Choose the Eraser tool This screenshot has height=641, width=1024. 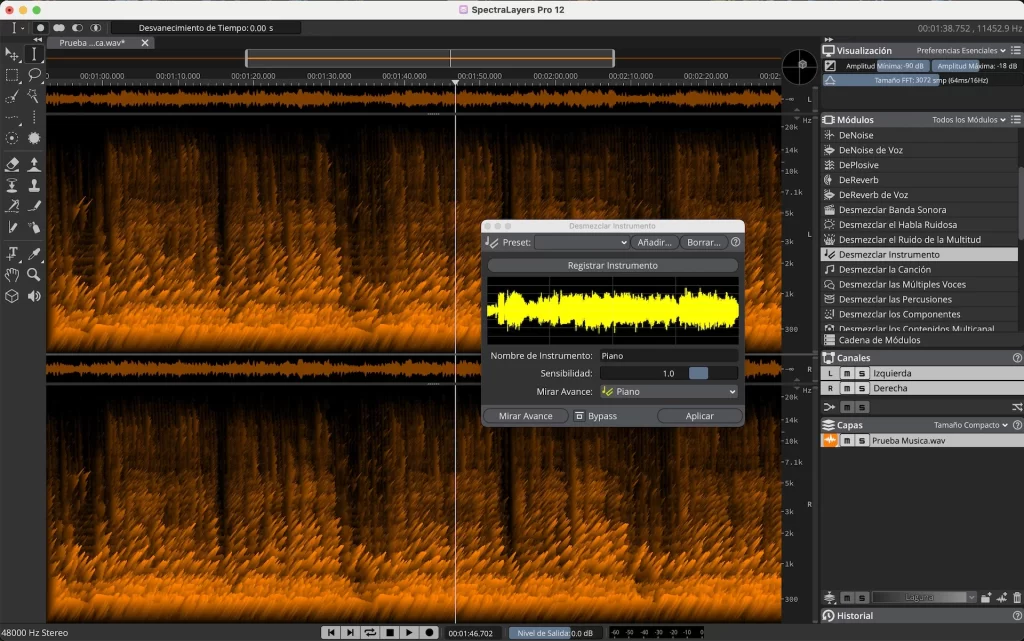(x=12, y=164)
